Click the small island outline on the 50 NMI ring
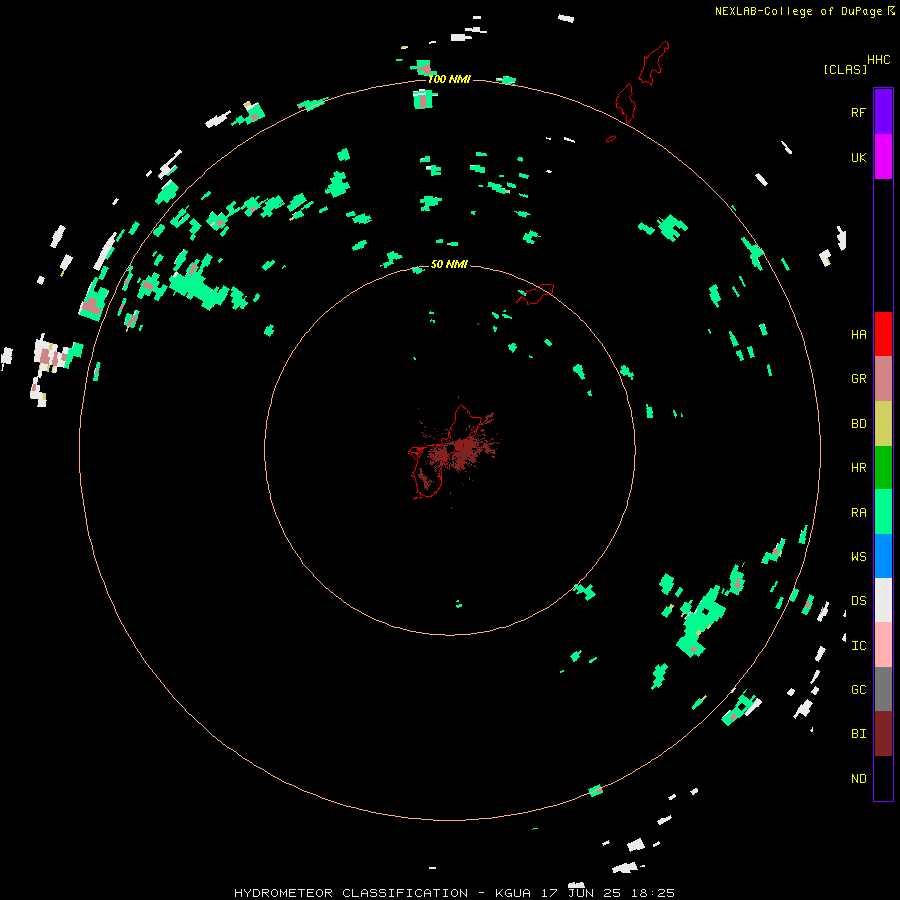Viewport: 900px width, 900px height. click(x=536, y=294)
